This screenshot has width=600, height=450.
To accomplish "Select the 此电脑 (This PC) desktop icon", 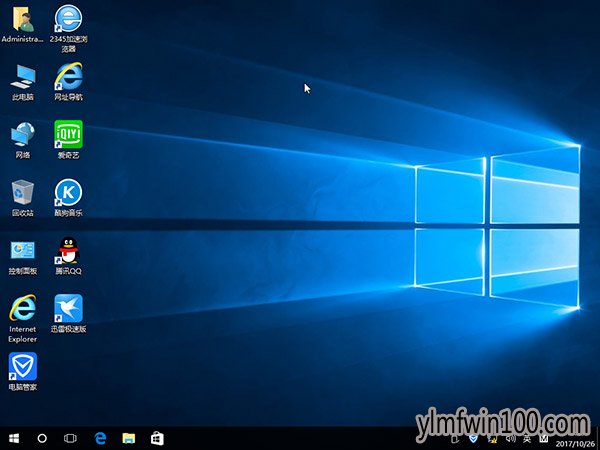I will [23, 83].
